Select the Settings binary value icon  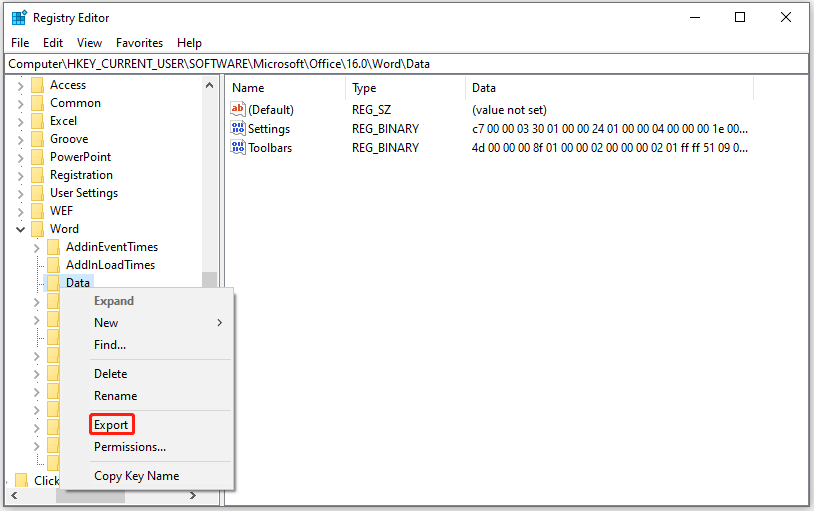[238, 129]
